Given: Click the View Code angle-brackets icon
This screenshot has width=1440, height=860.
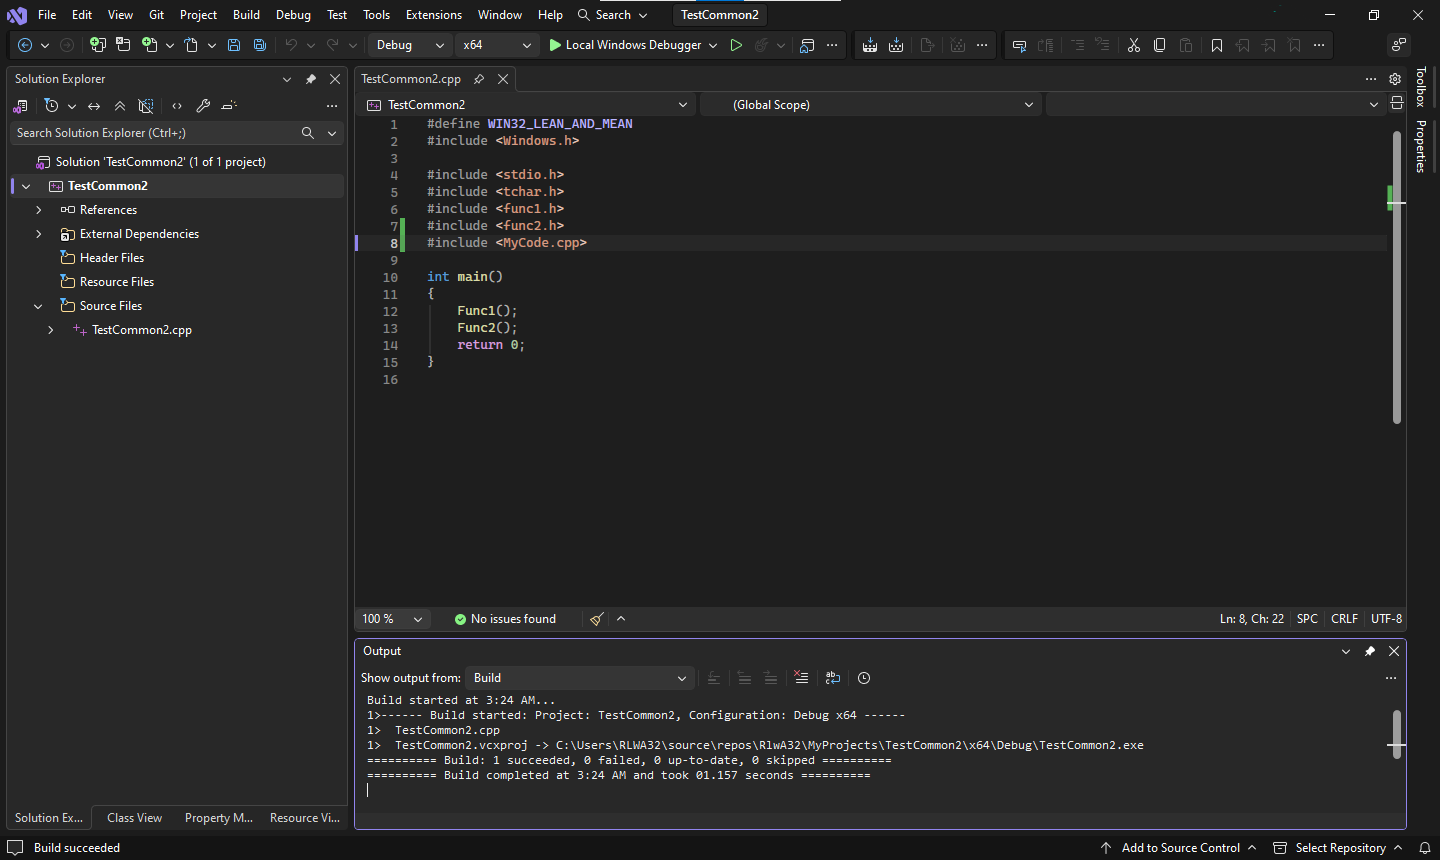Looking at the screenshot, I should point(177,106).
